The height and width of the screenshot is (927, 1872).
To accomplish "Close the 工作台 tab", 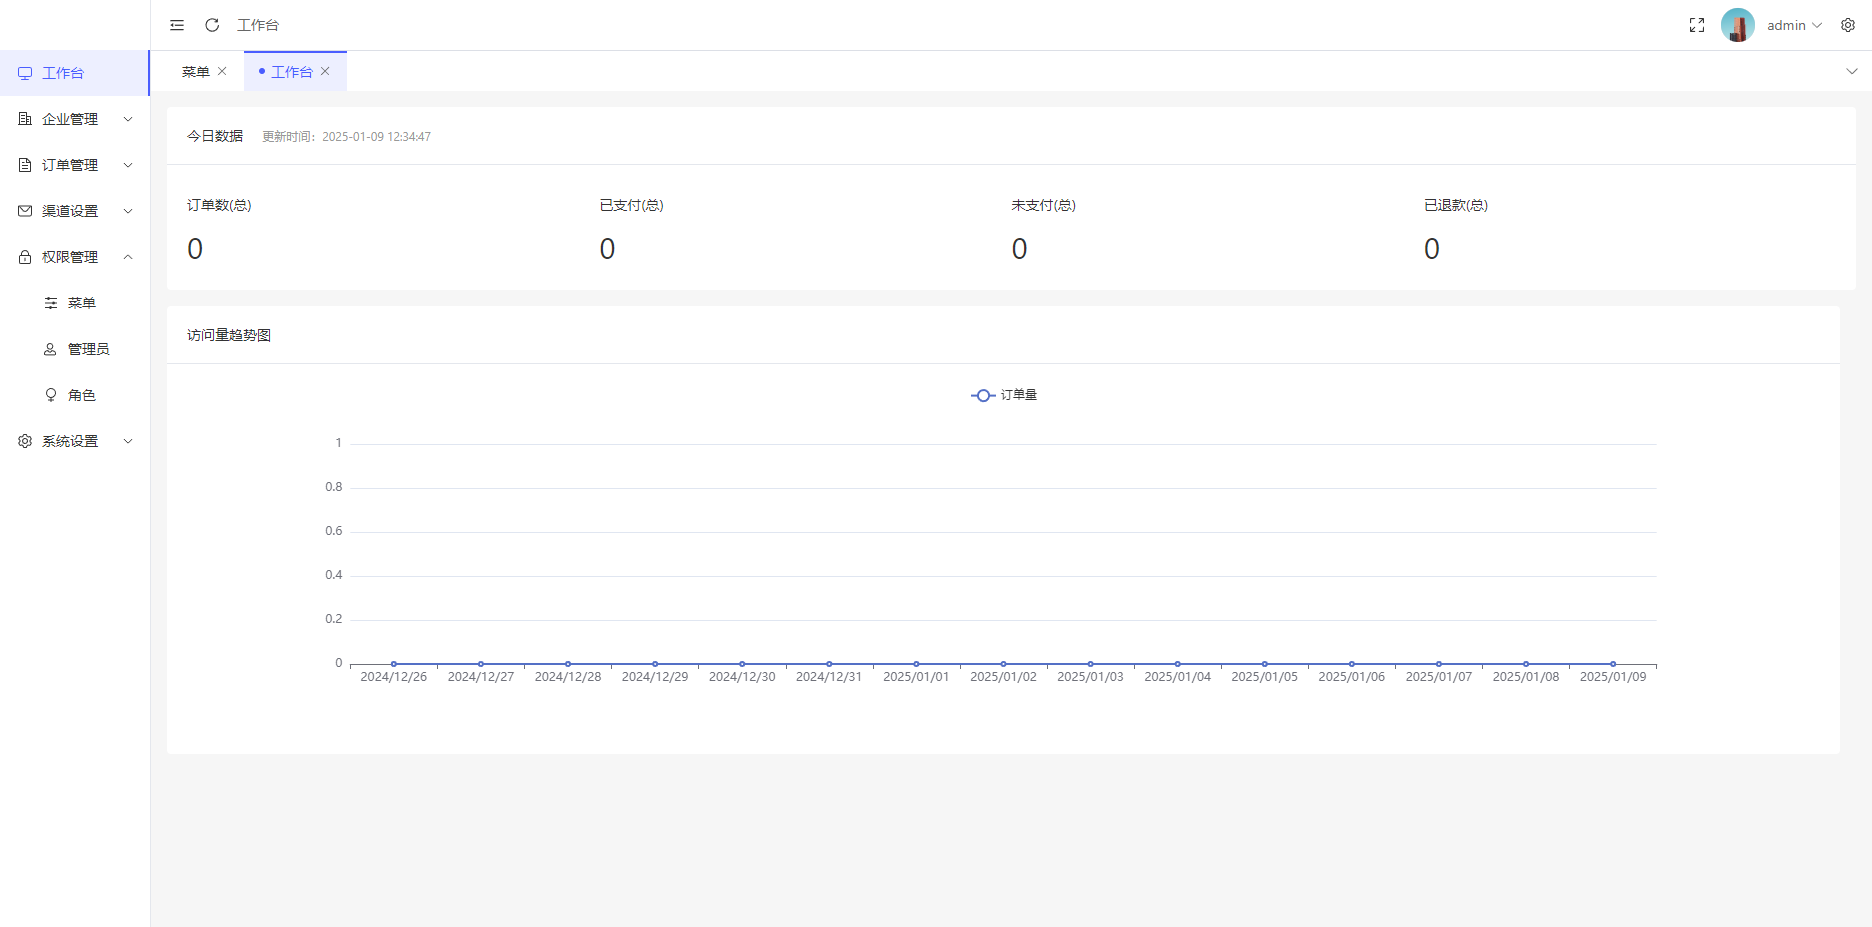I will pos(325,71).
